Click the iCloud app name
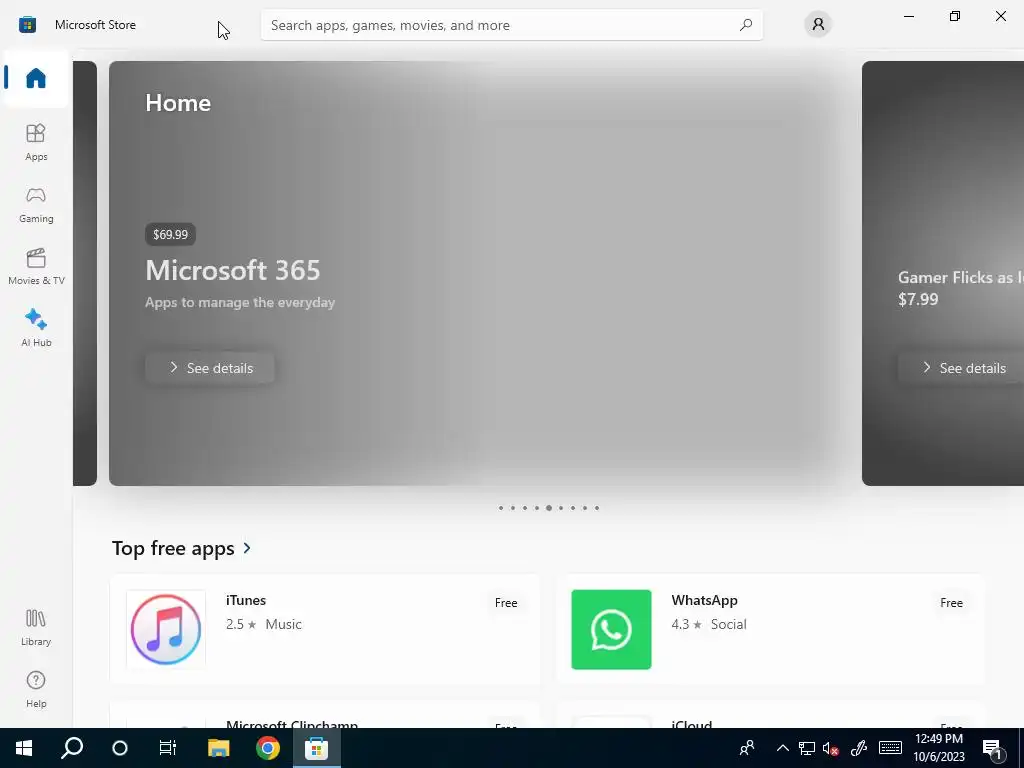The height and width of the screenshot is (768, 1024). [x=691, y=724]
